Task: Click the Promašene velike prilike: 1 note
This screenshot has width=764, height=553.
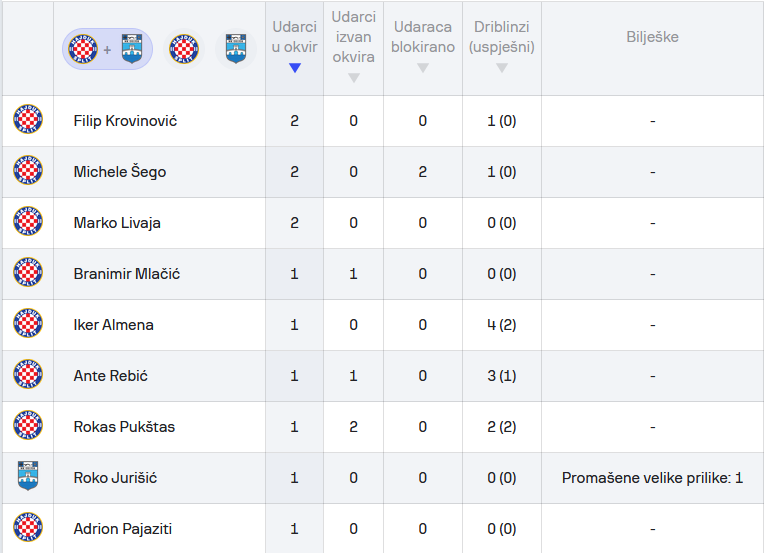Action: pyautogui.click(x=652, y=478)
